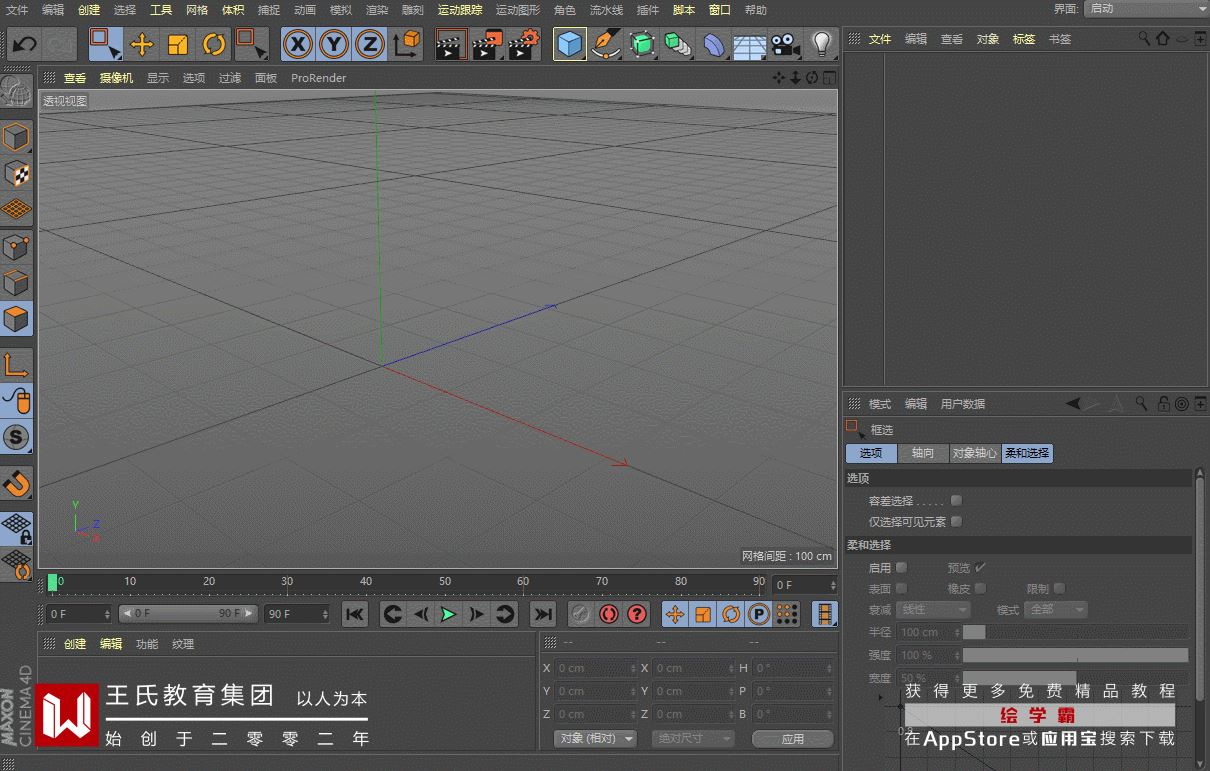Click the 柔和选择 tab
Image resolution: width=1210 pixels, height=771 pixels.
1027,453
